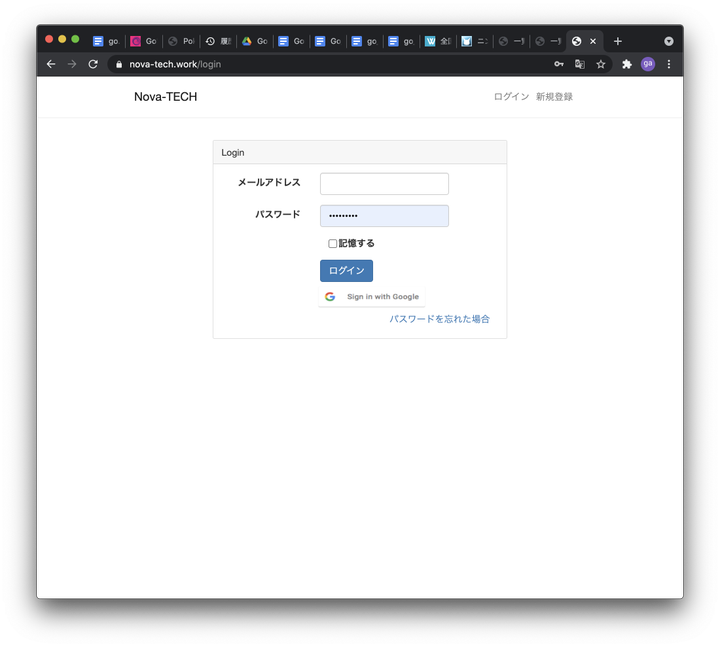Focus the パスワード input field
Image resolution: width=720 pixels, height=647 pixels.
(384, 216)
